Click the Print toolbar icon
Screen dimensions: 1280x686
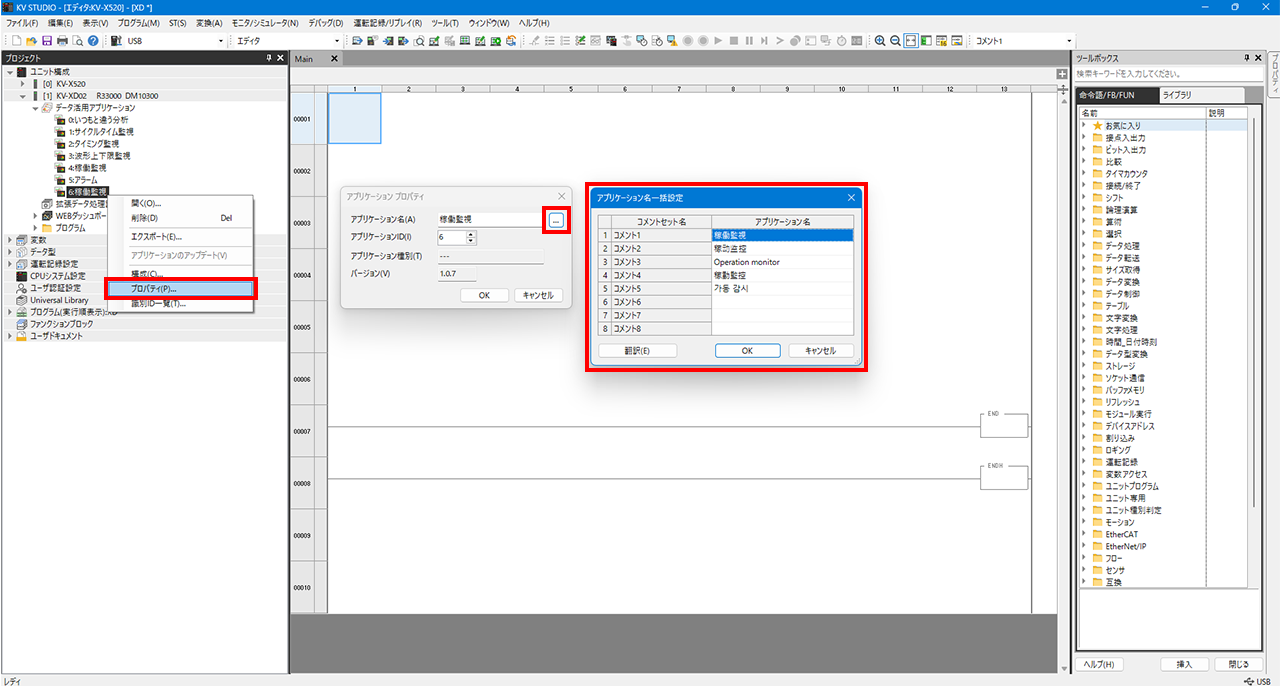pyautogui.click(x=62, y=41)
